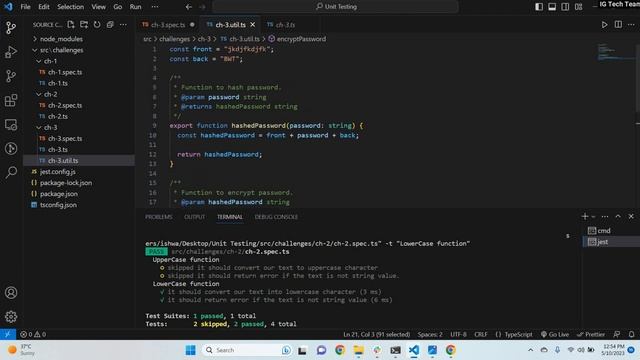Screen dimensions: 640x360
Task: Refresh the explorer with the refresh icon
Action: click(97, 24)
